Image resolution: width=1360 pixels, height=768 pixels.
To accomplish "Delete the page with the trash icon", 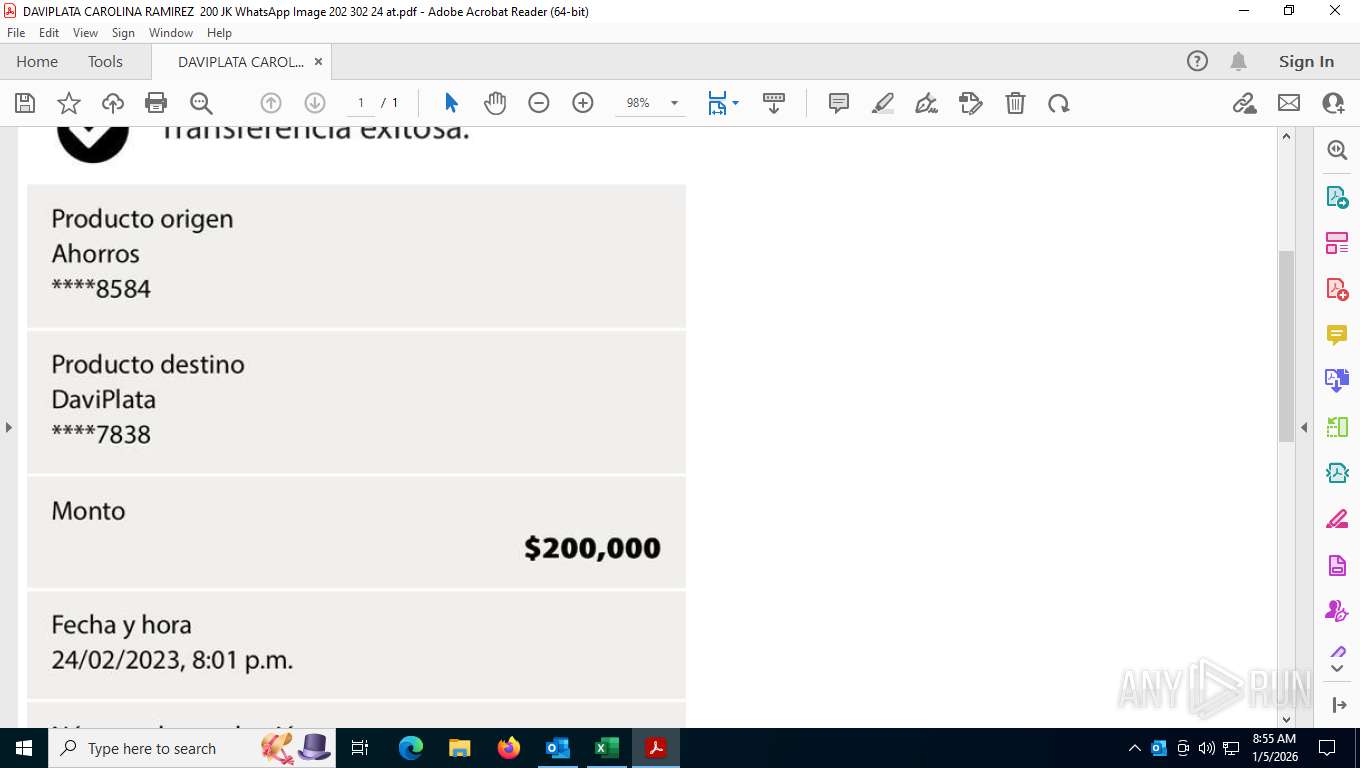I will point(1015,103).
